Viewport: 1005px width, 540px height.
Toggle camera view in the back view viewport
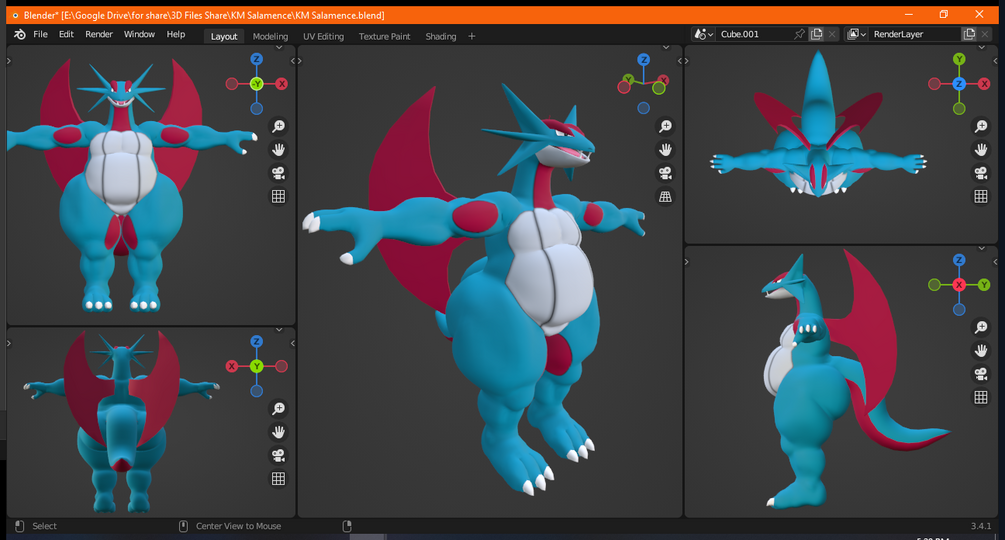[278, 455]
